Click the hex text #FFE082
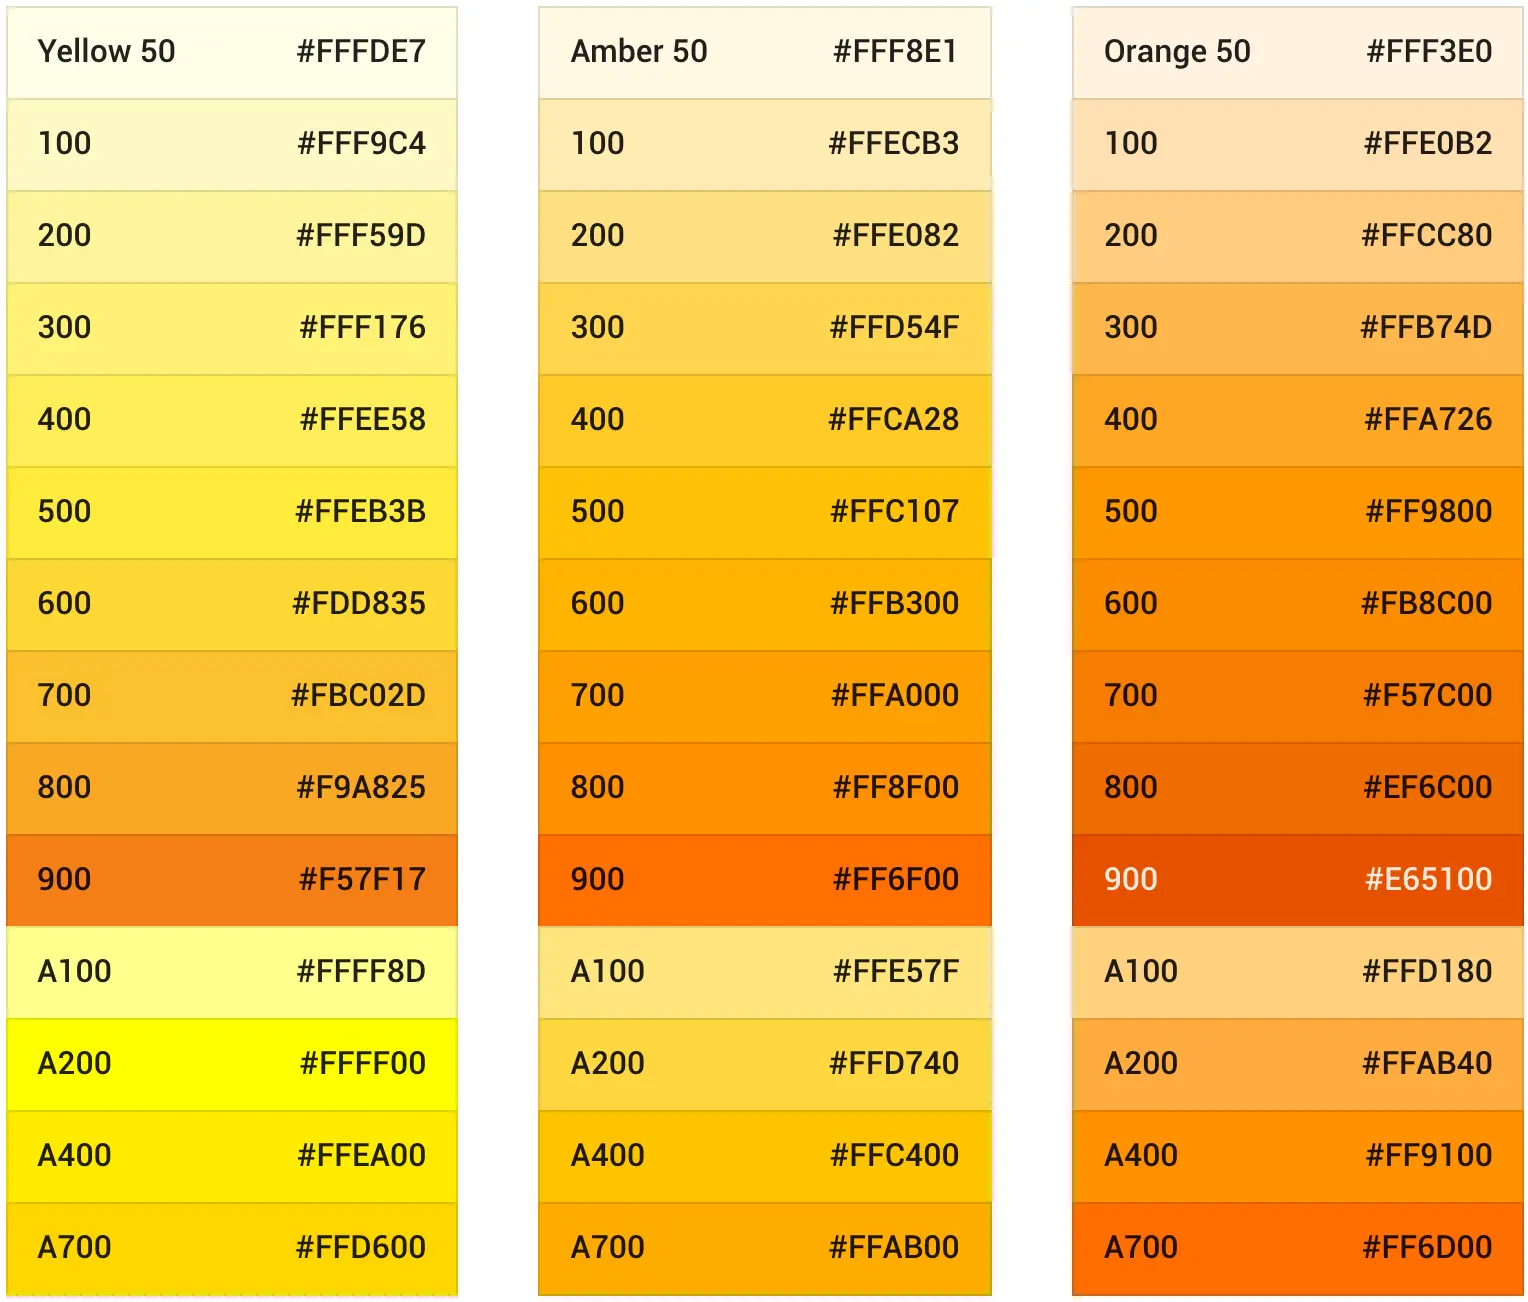 [896, 236]
